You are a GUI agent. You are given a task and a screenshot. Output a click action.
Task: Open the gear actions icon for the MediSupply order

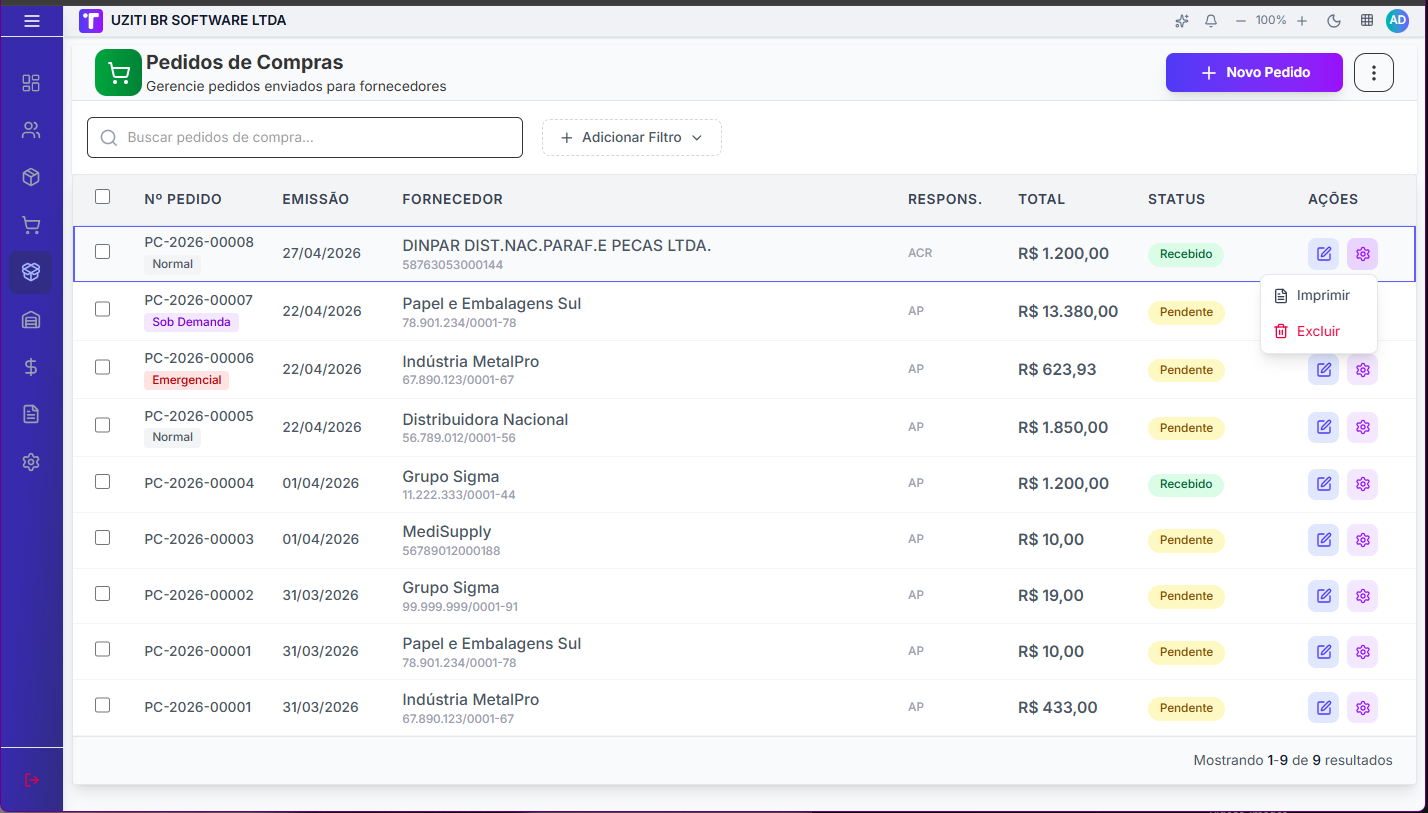pos(1362,541)
